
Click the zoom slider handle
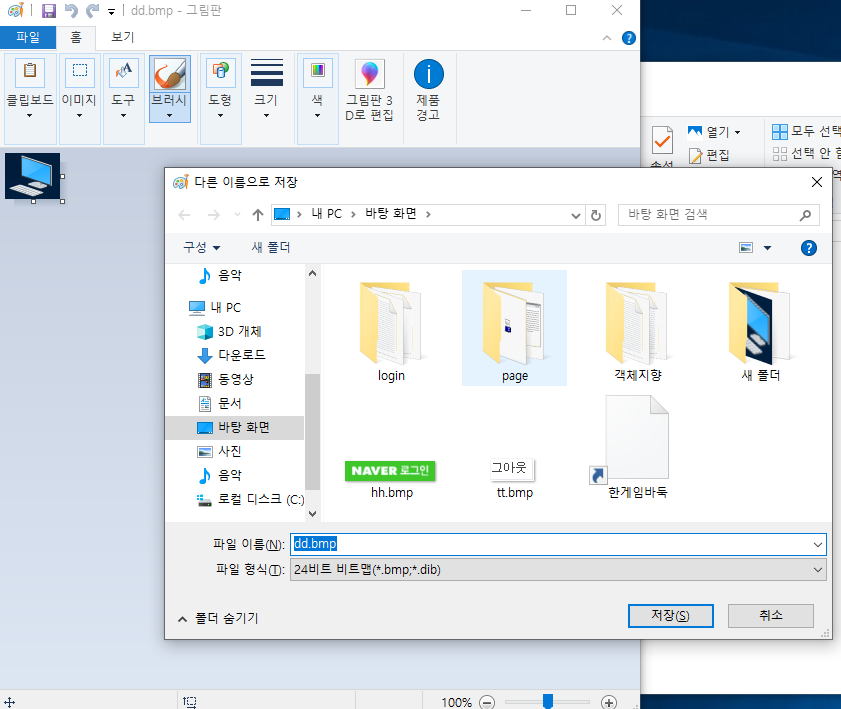(x=548, y=701)
